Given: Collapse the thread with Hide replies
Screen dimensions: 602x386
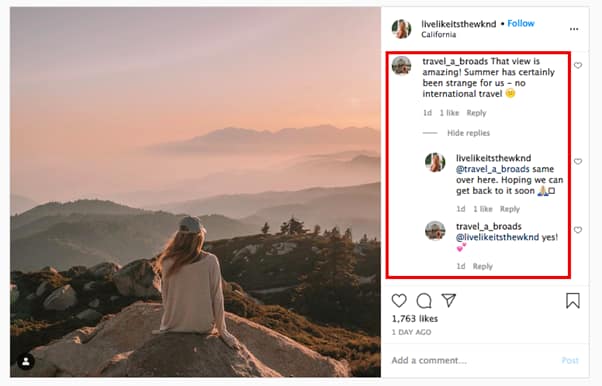Looking at the screenshot, I should point(468,133).
